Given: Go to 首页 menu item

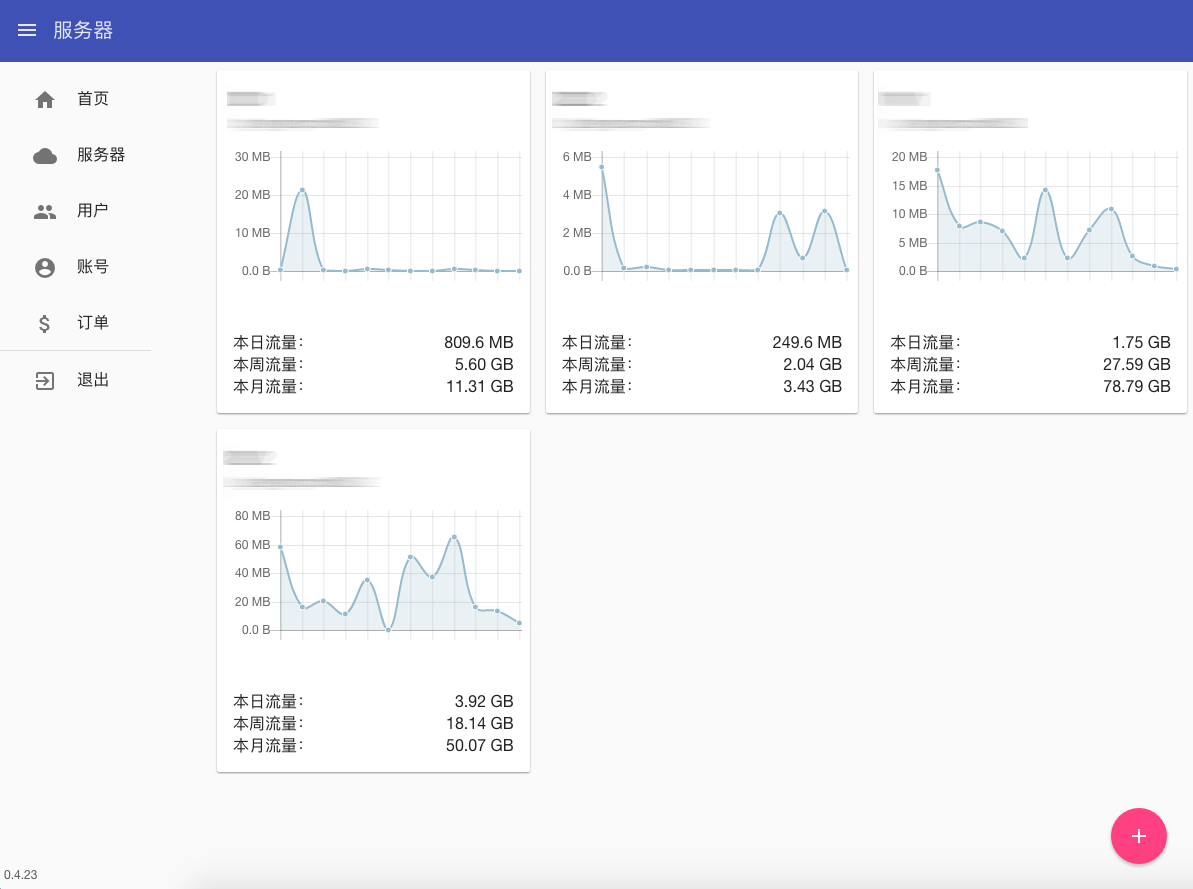Looking at the screenshot, I should (93, 99).
